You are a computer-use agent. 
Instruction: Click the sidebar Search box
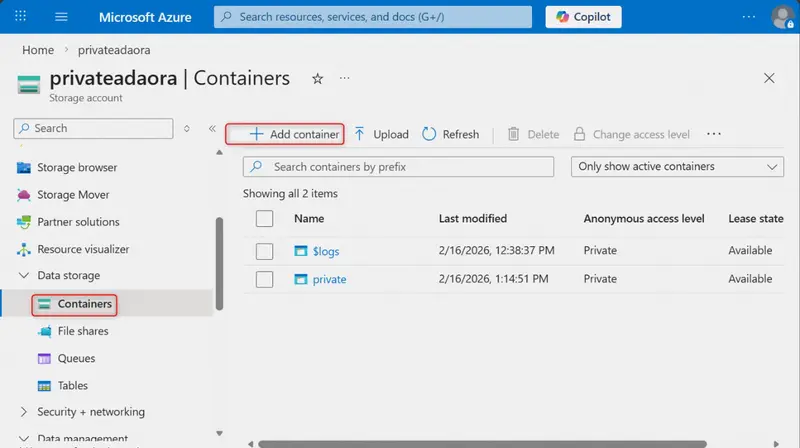(x=93, y=129)
